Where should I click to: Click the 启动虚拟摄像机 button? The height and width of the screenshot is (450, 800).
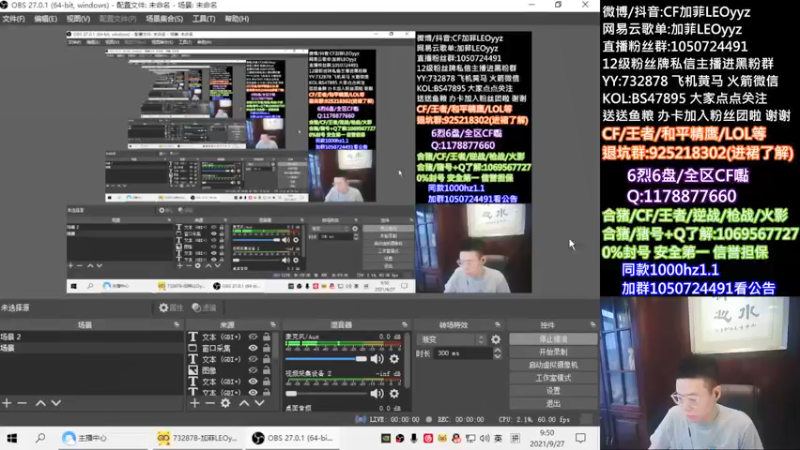(x=553, y=365)
